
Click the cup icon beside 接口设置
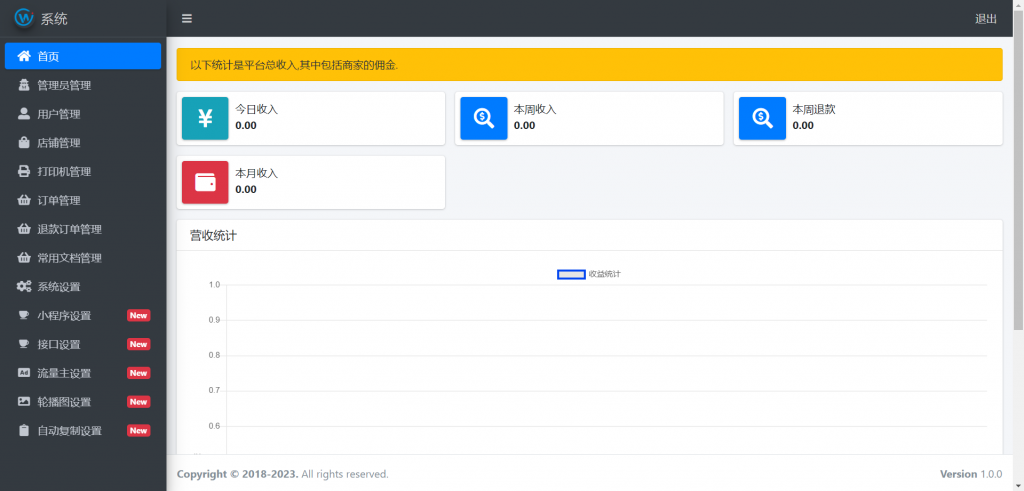click(24, 344)
